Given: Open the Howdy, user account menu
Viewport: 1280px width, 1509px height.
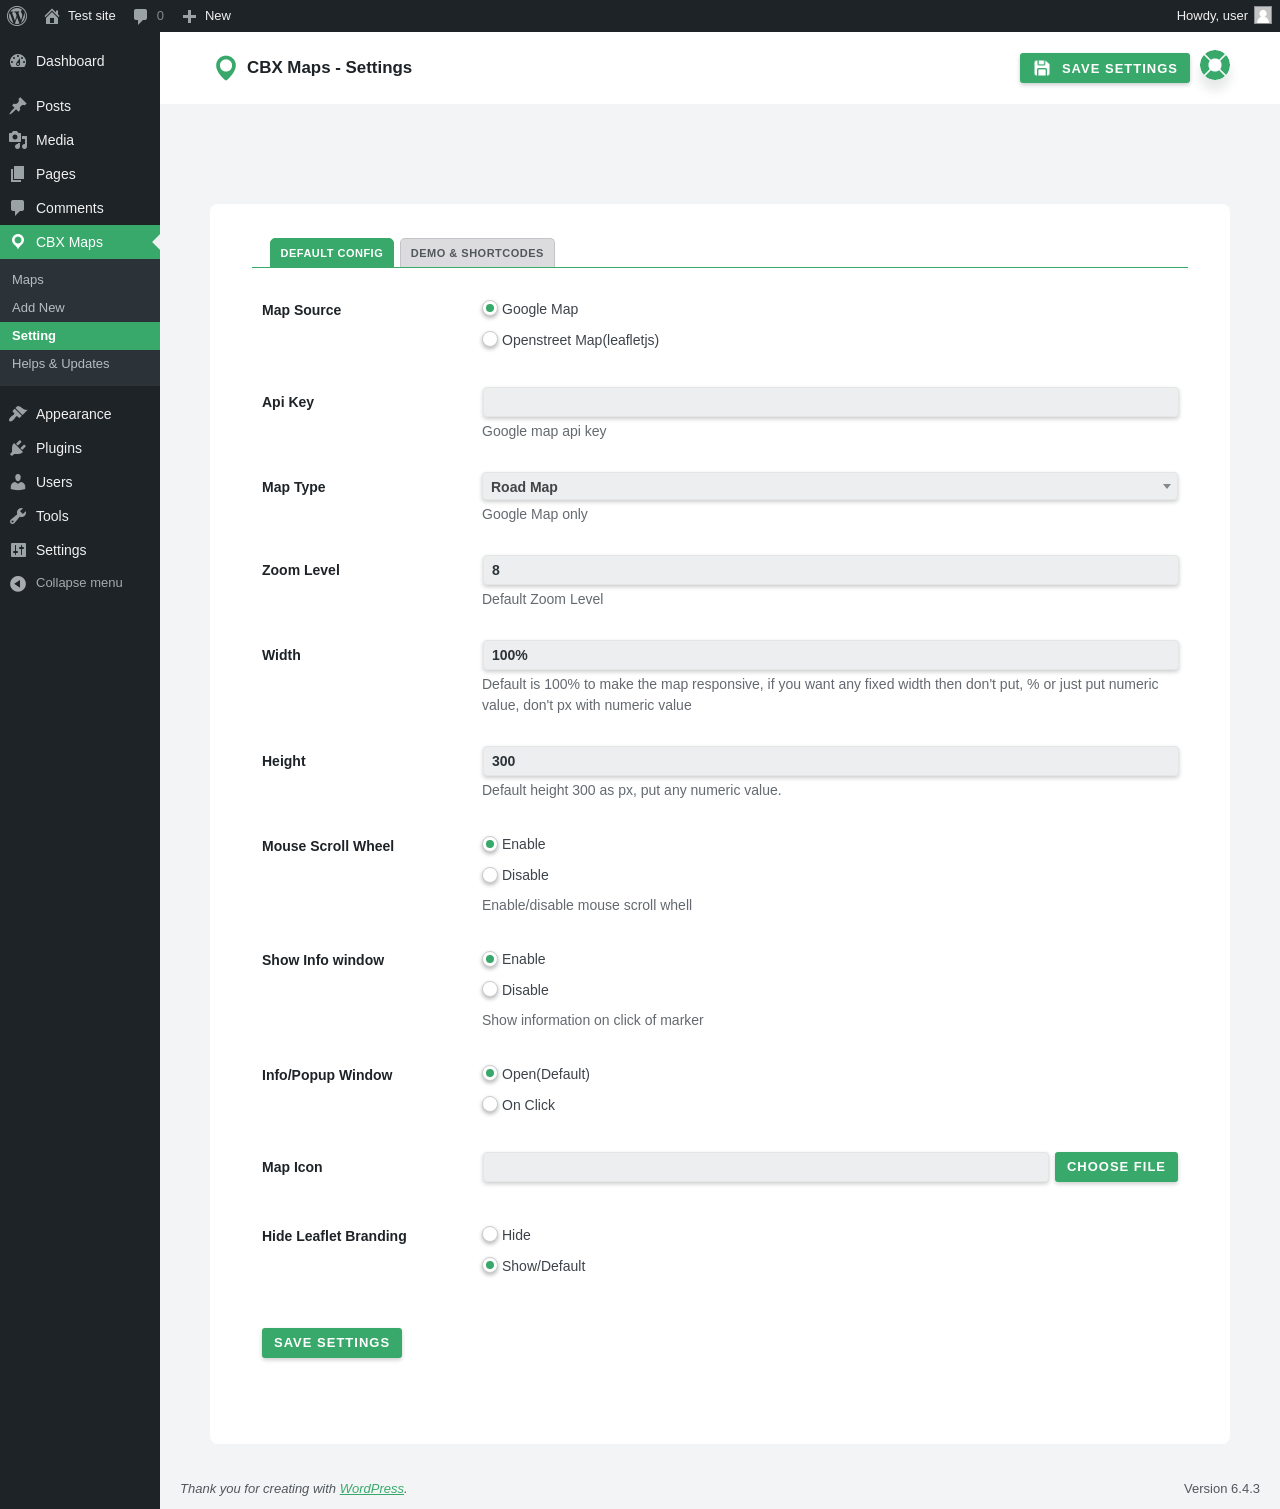Looking at the screenshot, I should 1224,16.
